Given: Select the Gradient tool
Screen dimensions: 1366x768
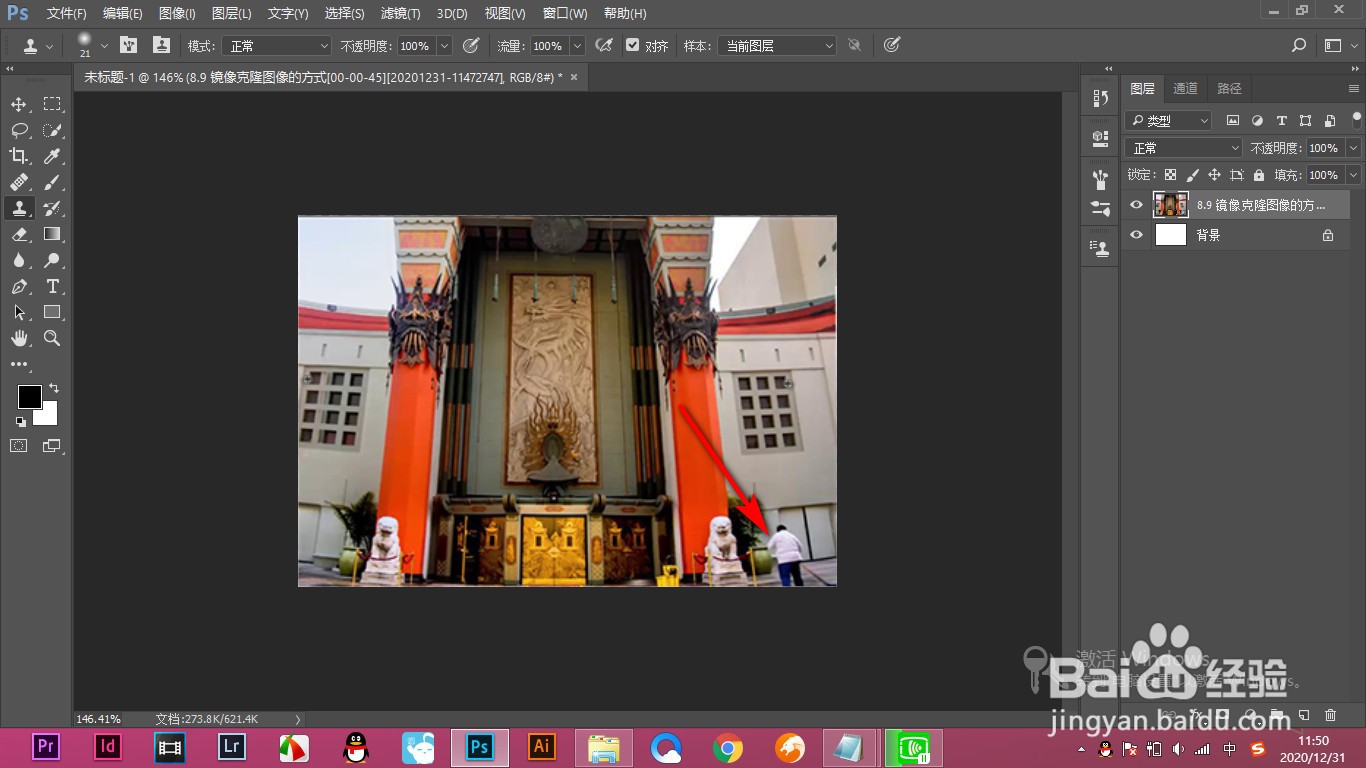Looking at the screenshot, I should tap(52, 234).
